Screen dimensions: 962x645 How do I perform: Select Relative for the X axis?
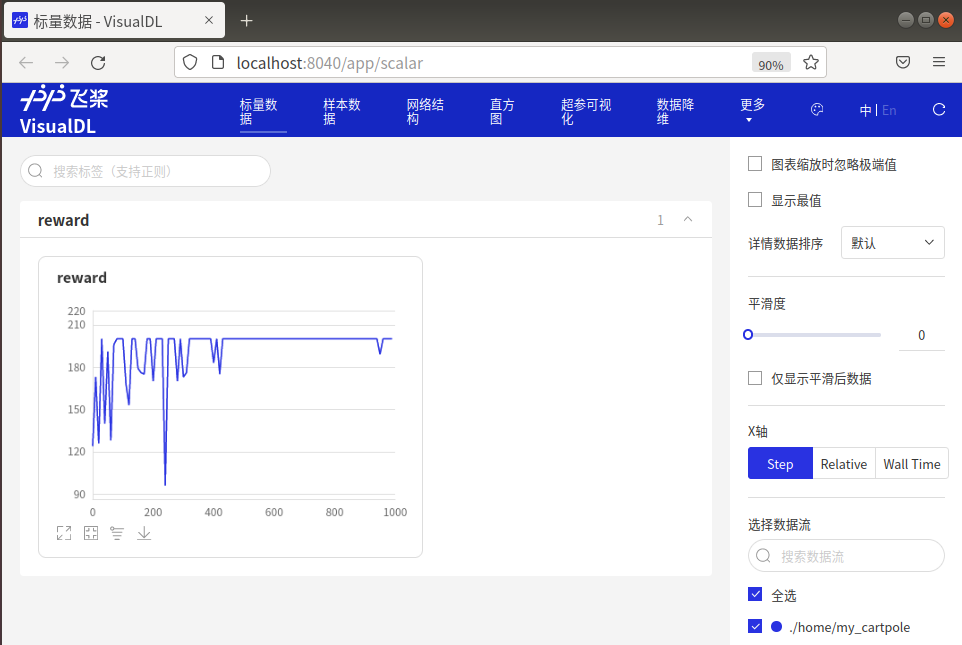coord(844,464)
